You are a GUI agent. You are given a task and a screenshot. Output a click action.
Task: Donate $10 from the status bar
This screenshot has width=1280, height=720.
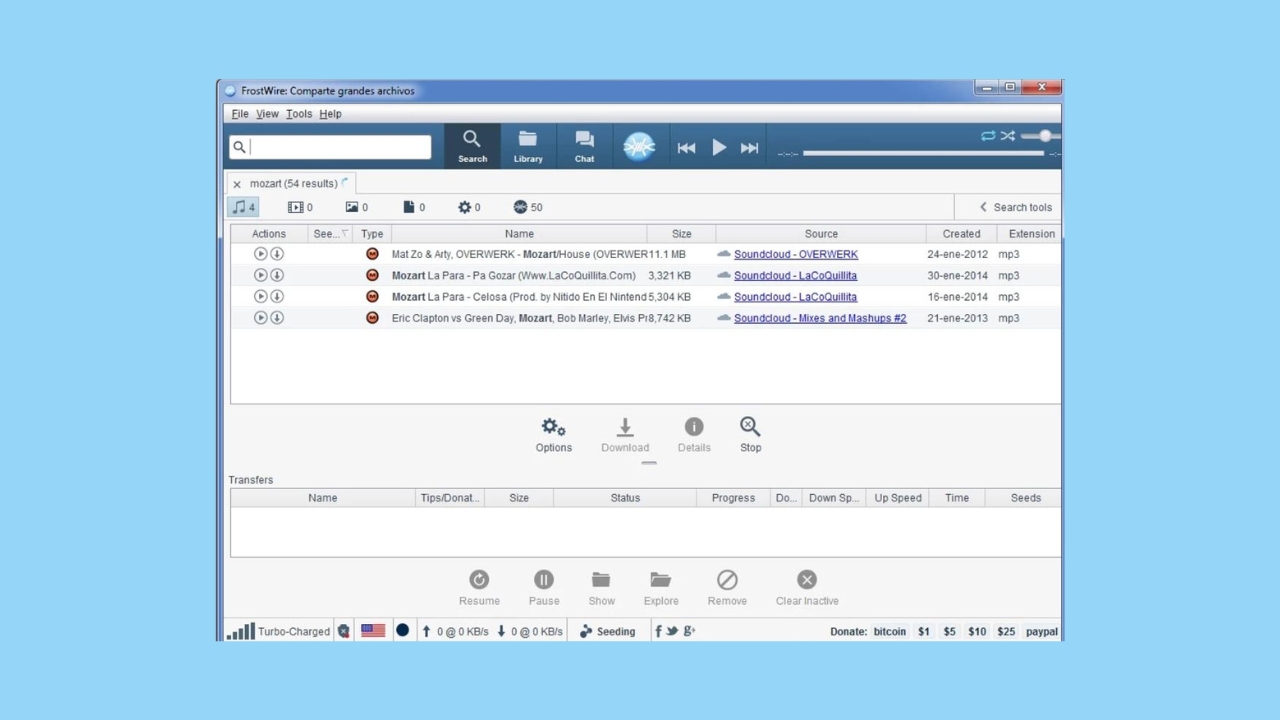coord(977,632)
